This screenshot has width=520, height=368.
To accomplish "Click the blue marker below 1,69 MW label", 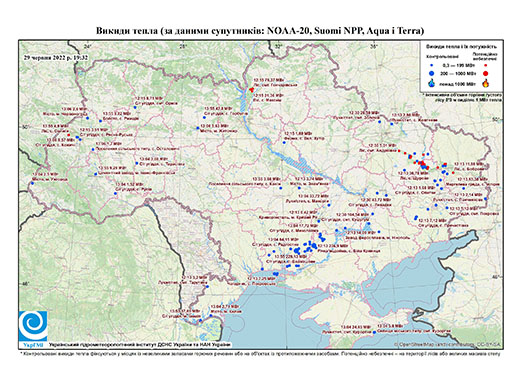I will click(284, 142).
